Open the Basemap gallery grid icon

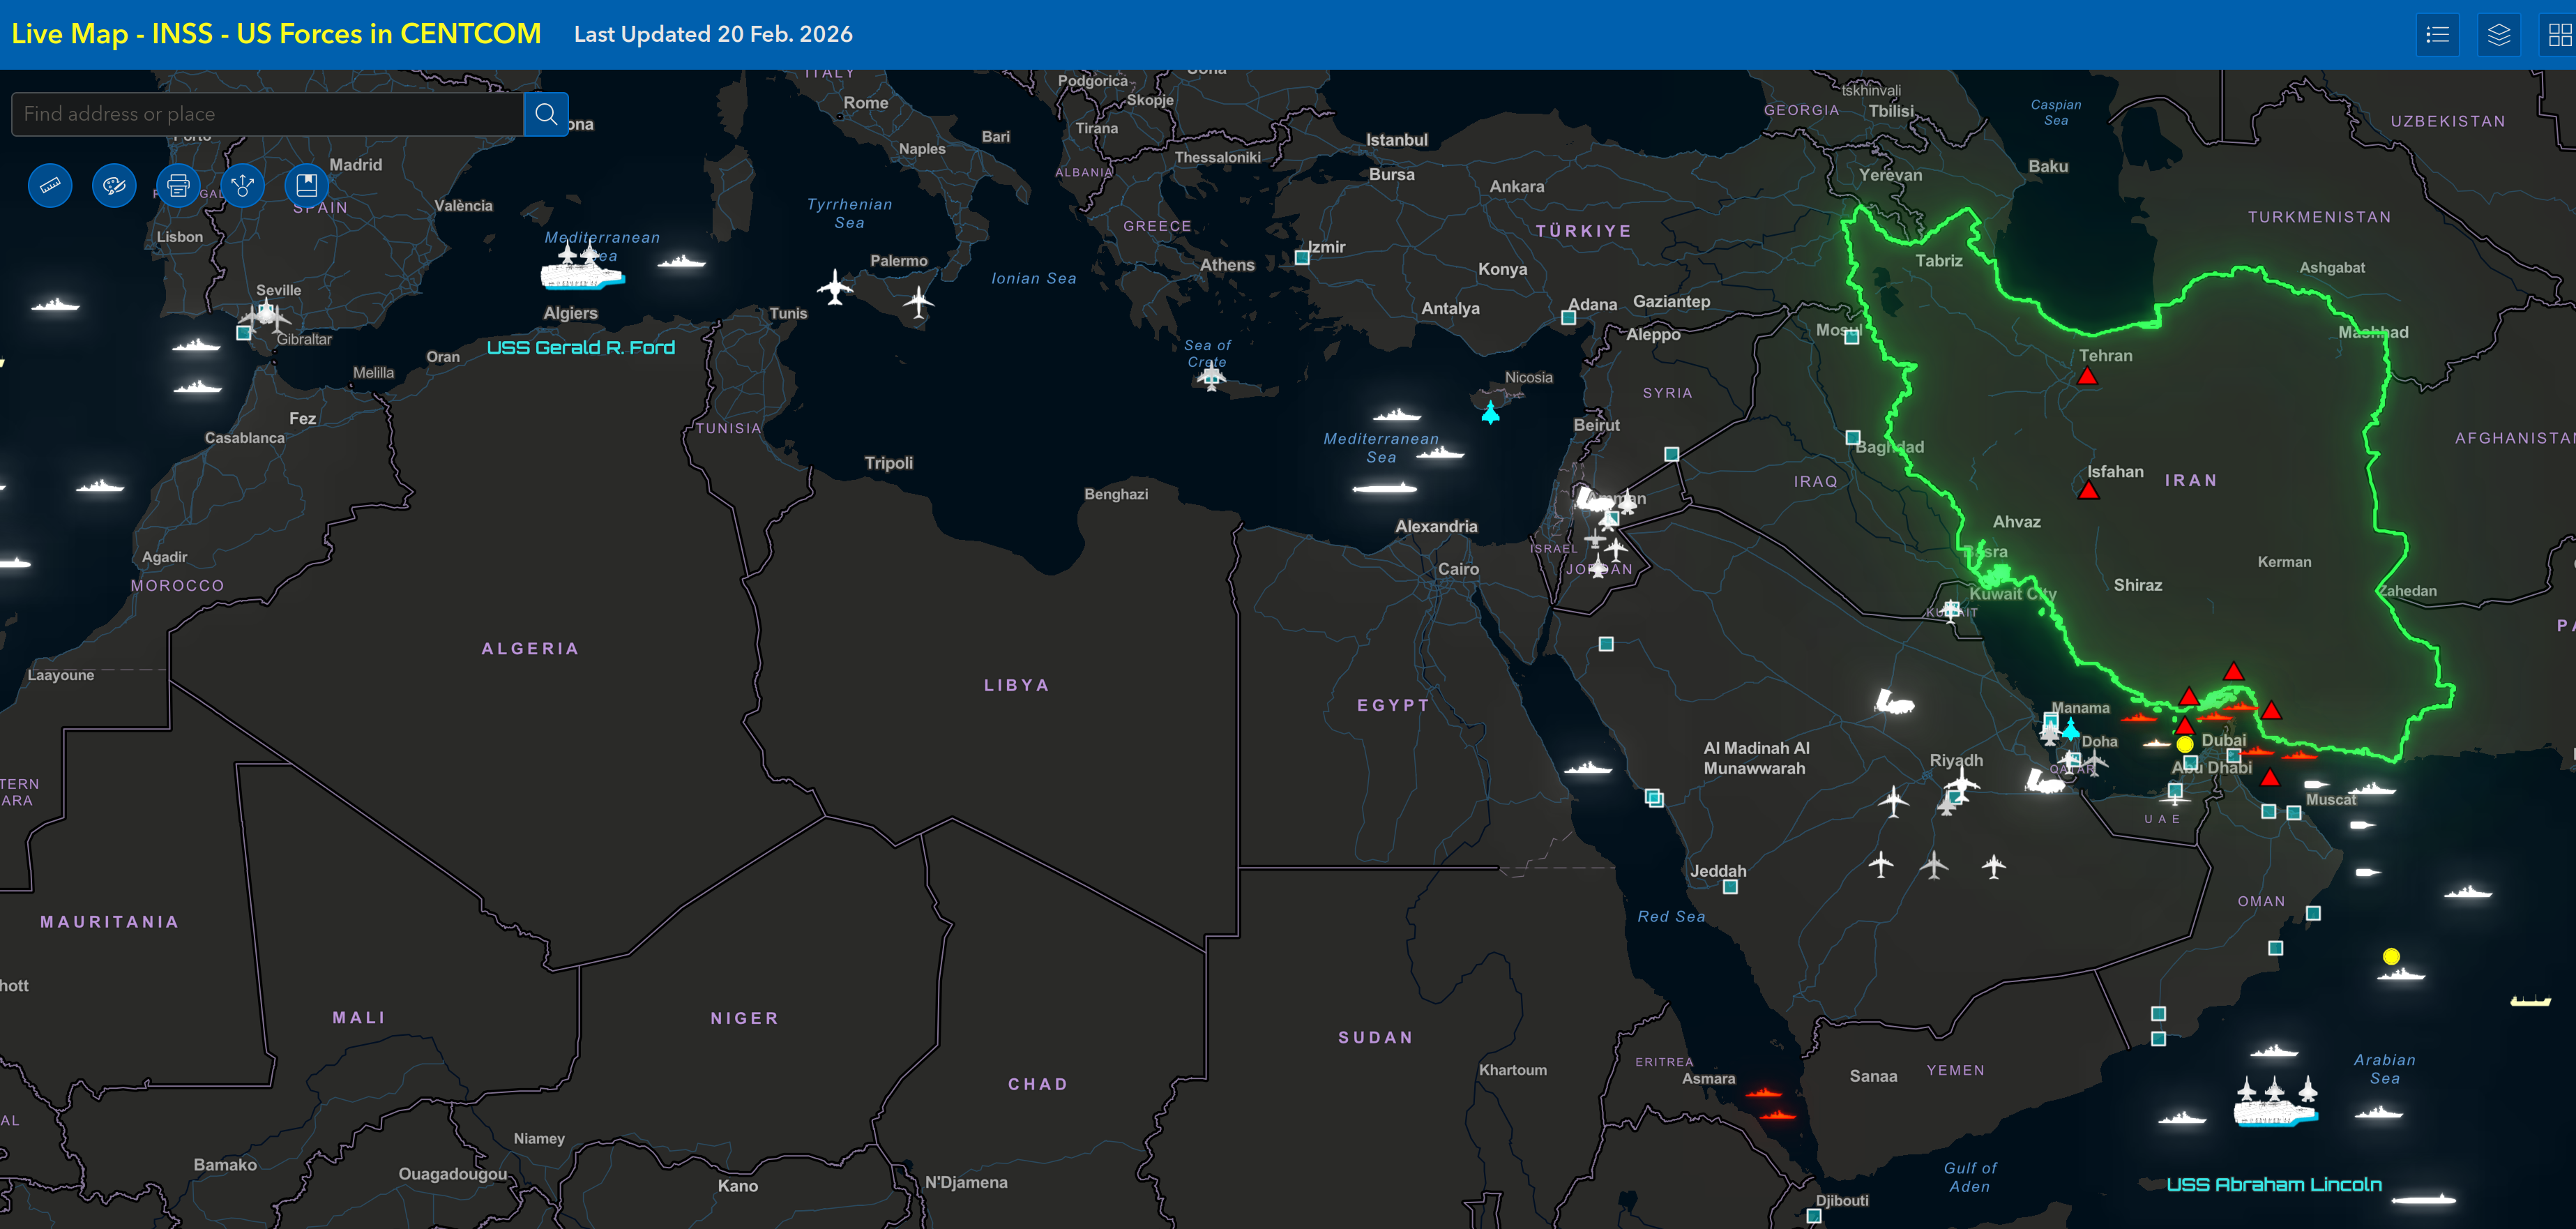coord(2559,35)
